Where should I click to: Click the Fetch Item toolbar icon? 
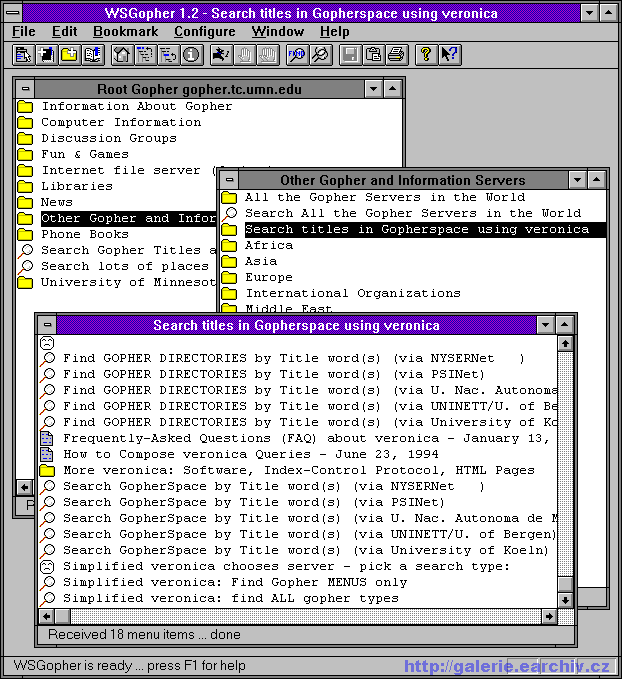(23, 55)
